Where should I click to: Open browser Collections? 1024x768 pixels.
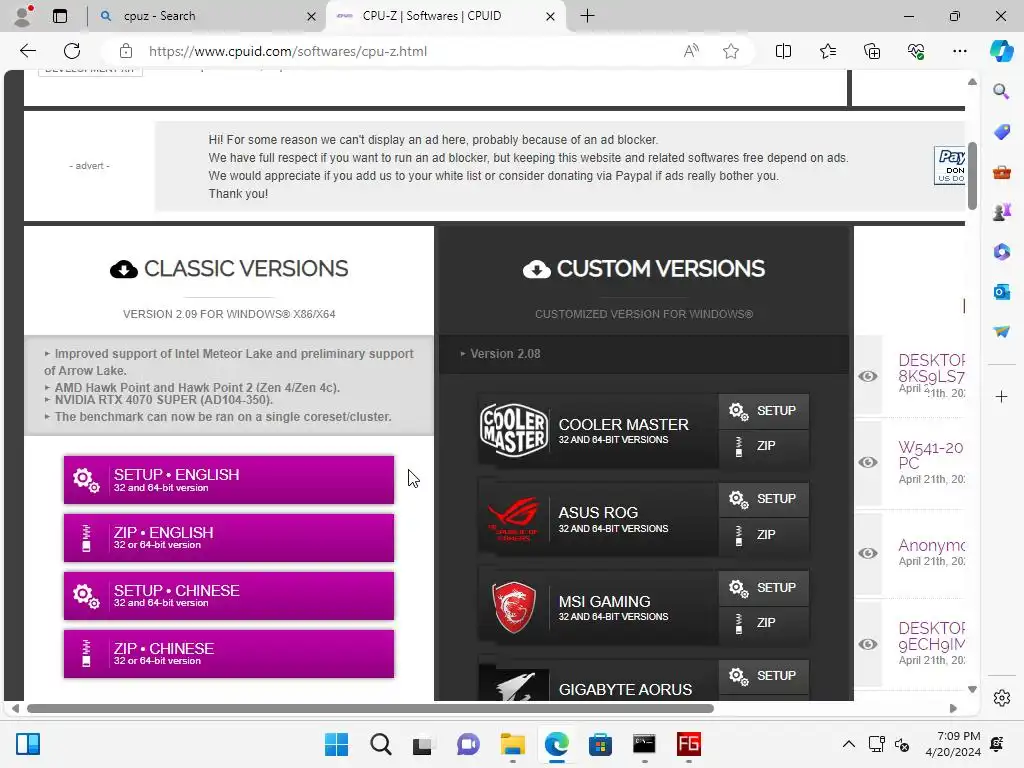(x=872, y=51)
